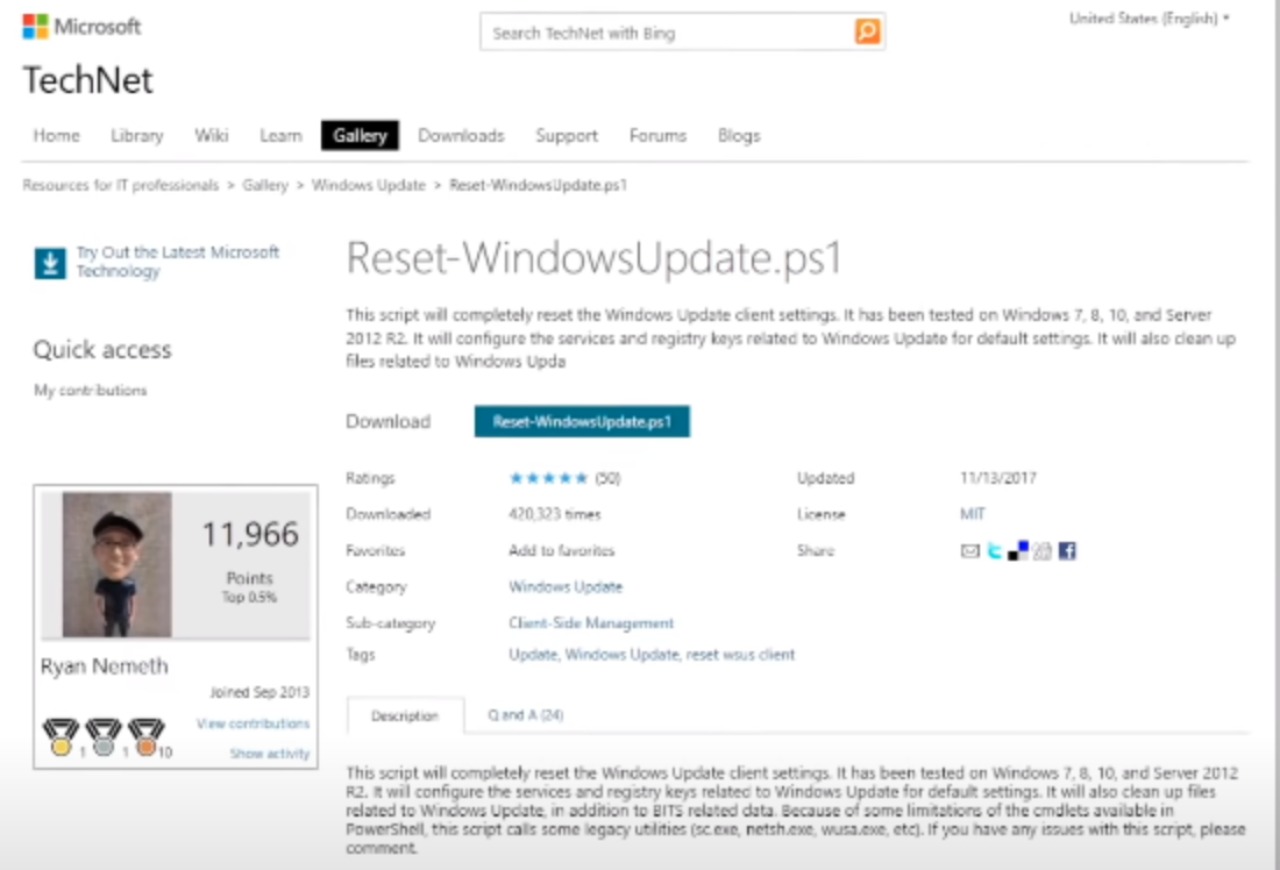Screen dimensions: 1280x870
Task: Click the Update tag link
Action: [x=533, y=654]
